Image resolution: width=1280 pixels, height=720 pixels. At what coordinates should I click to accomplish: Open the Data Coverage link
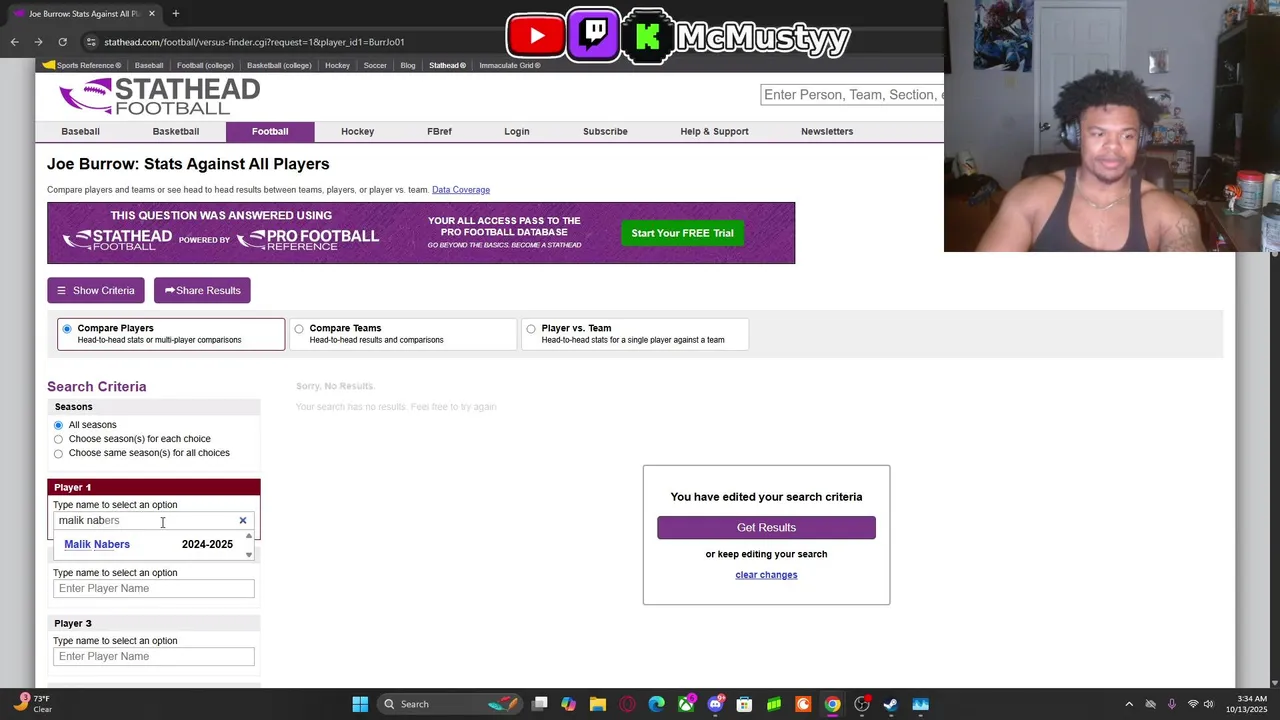coord(461,190)
